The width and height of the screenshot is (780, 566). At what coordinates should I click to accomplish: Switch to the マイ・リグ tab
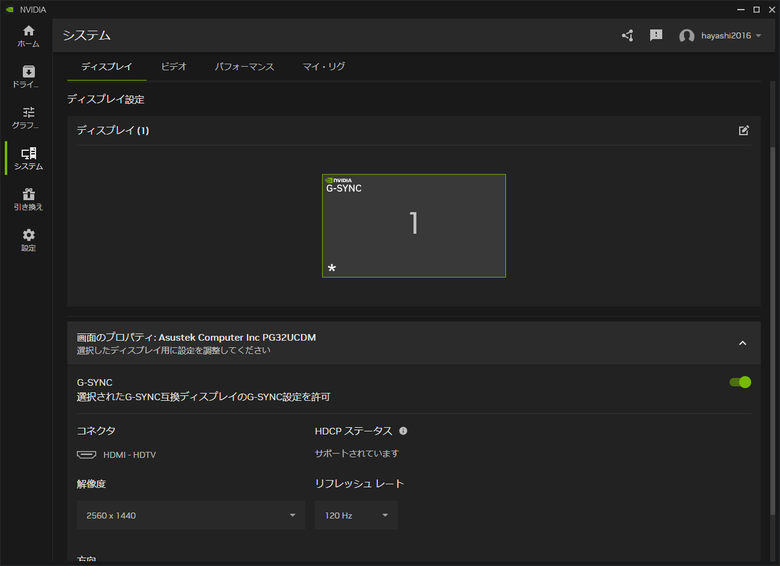click(324, 66)
